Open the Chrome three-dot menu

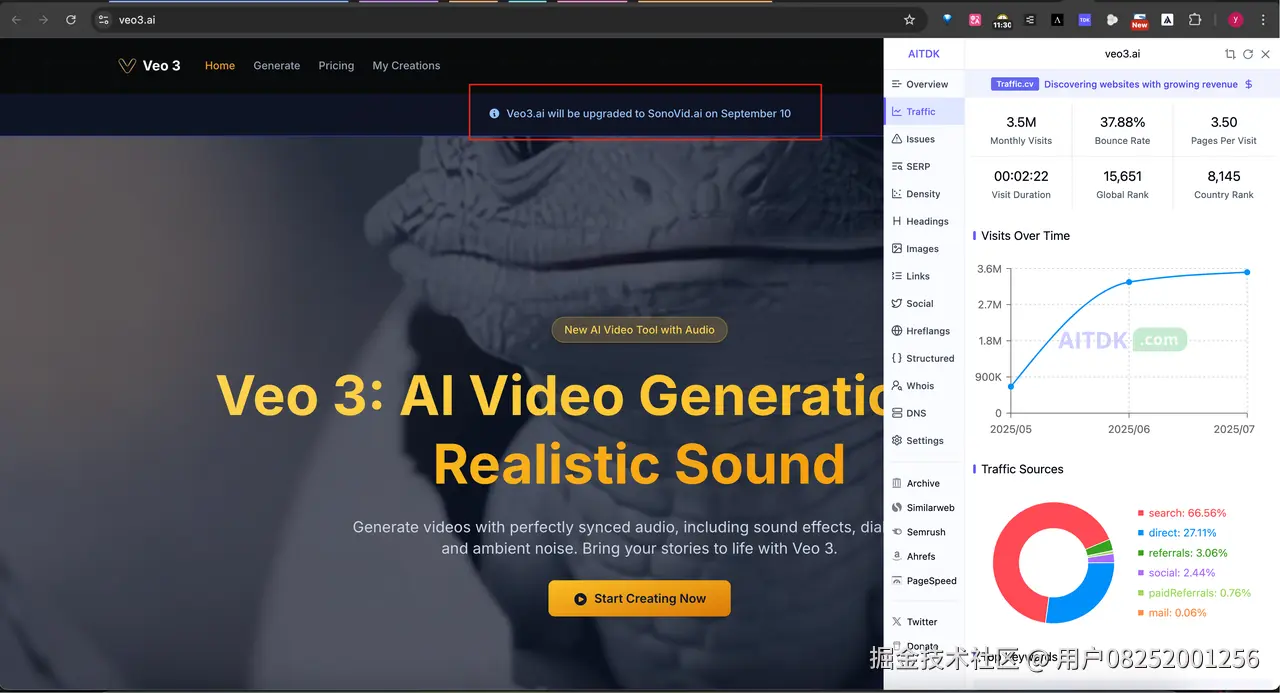point(1263,20)
